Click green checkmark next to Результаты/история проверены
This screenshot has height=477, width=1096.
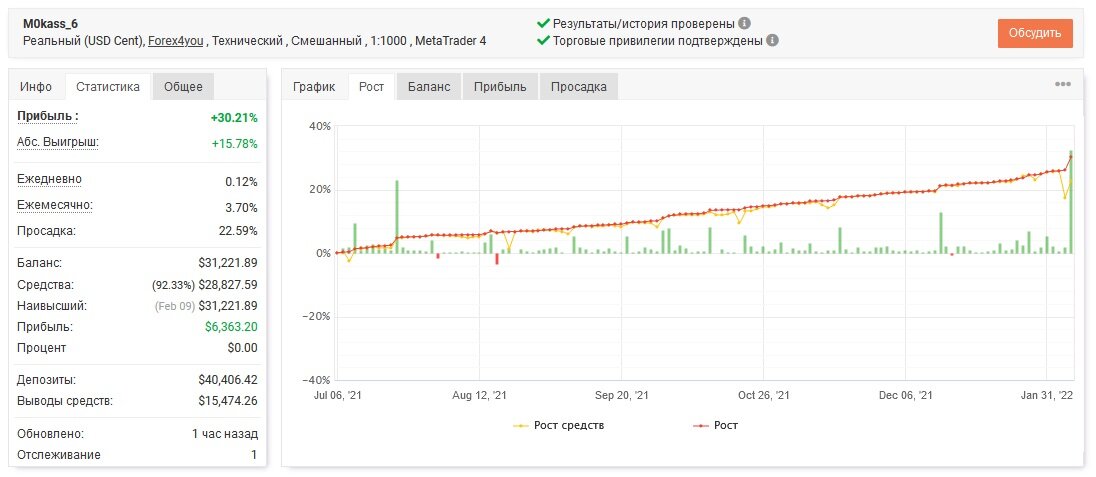tap(543, 23)
